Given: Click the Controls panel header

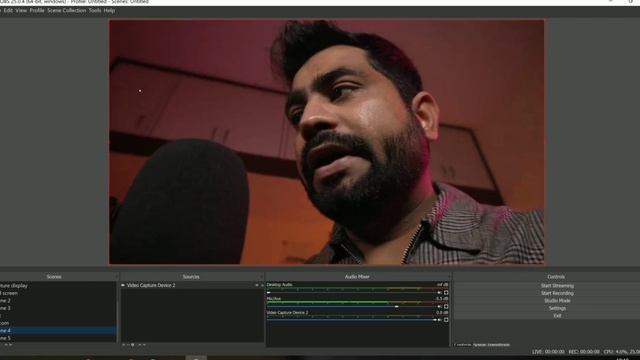Looking at the screenshot, I should click(x=556, y=277).
